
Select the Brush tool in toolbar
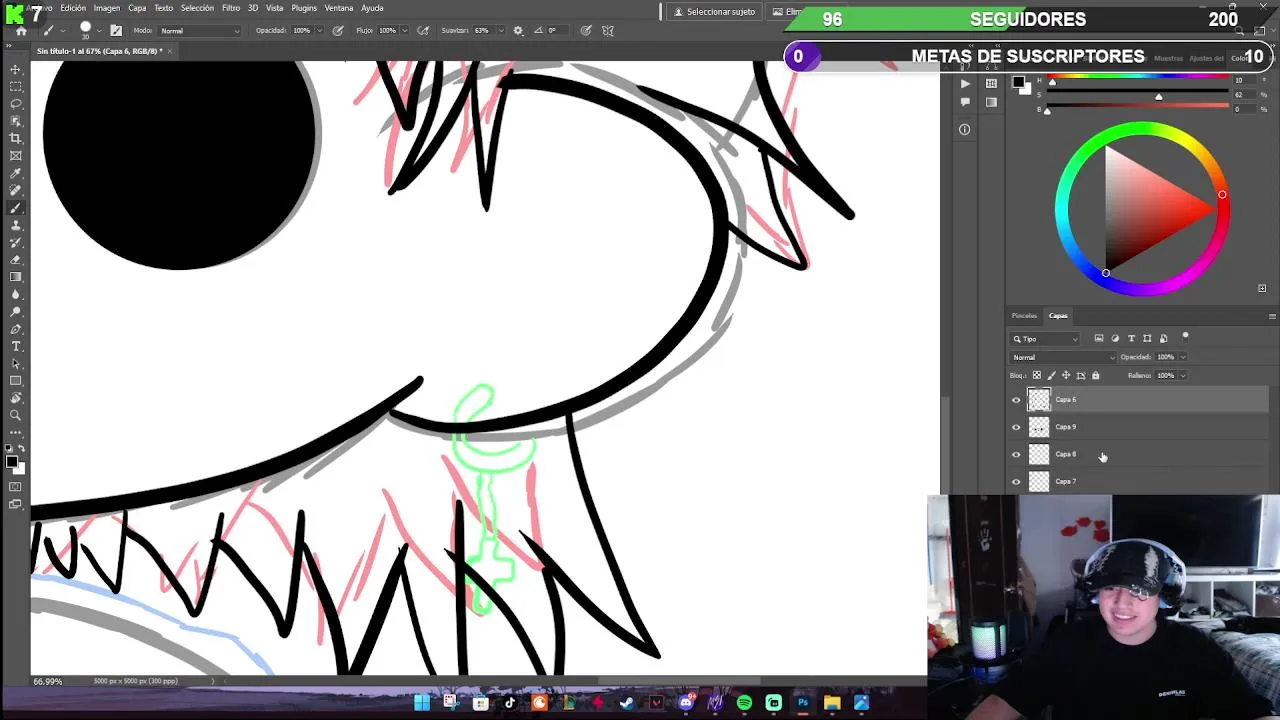click(15, 208)
